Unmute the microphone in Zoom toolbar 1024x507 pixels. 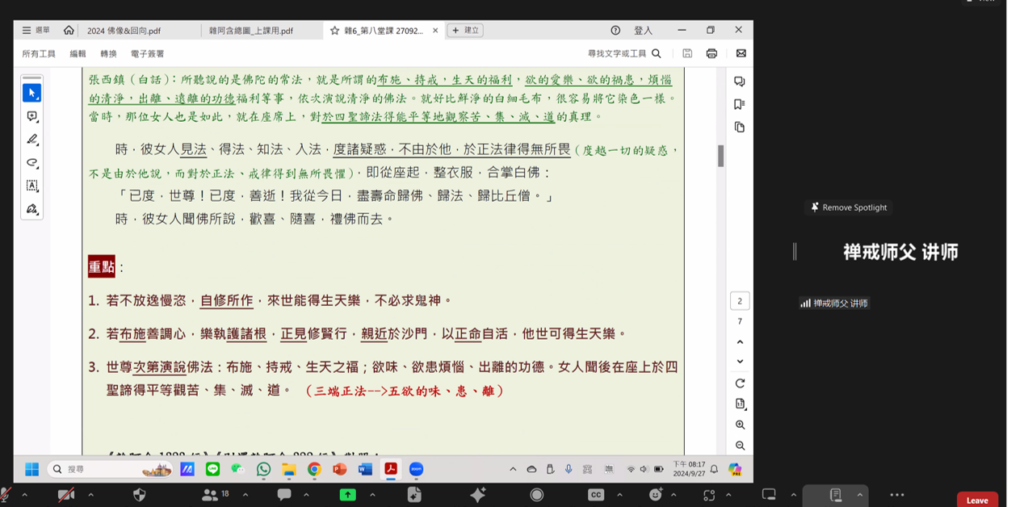[6, 494]
